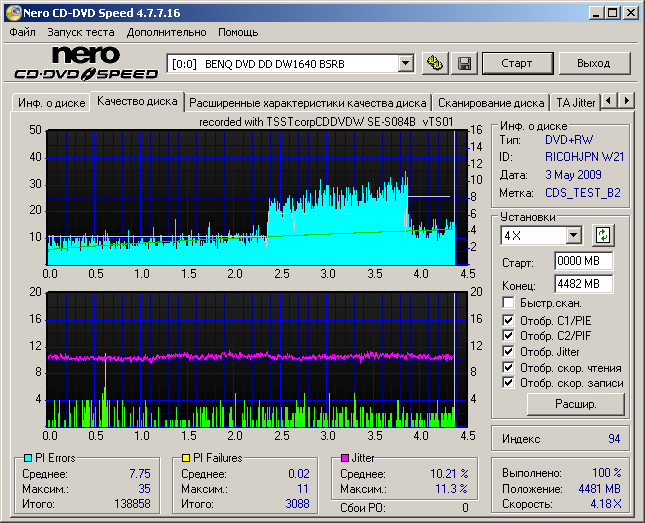Enable the Быстр.скан. checkbox

(x=509, y=302)
